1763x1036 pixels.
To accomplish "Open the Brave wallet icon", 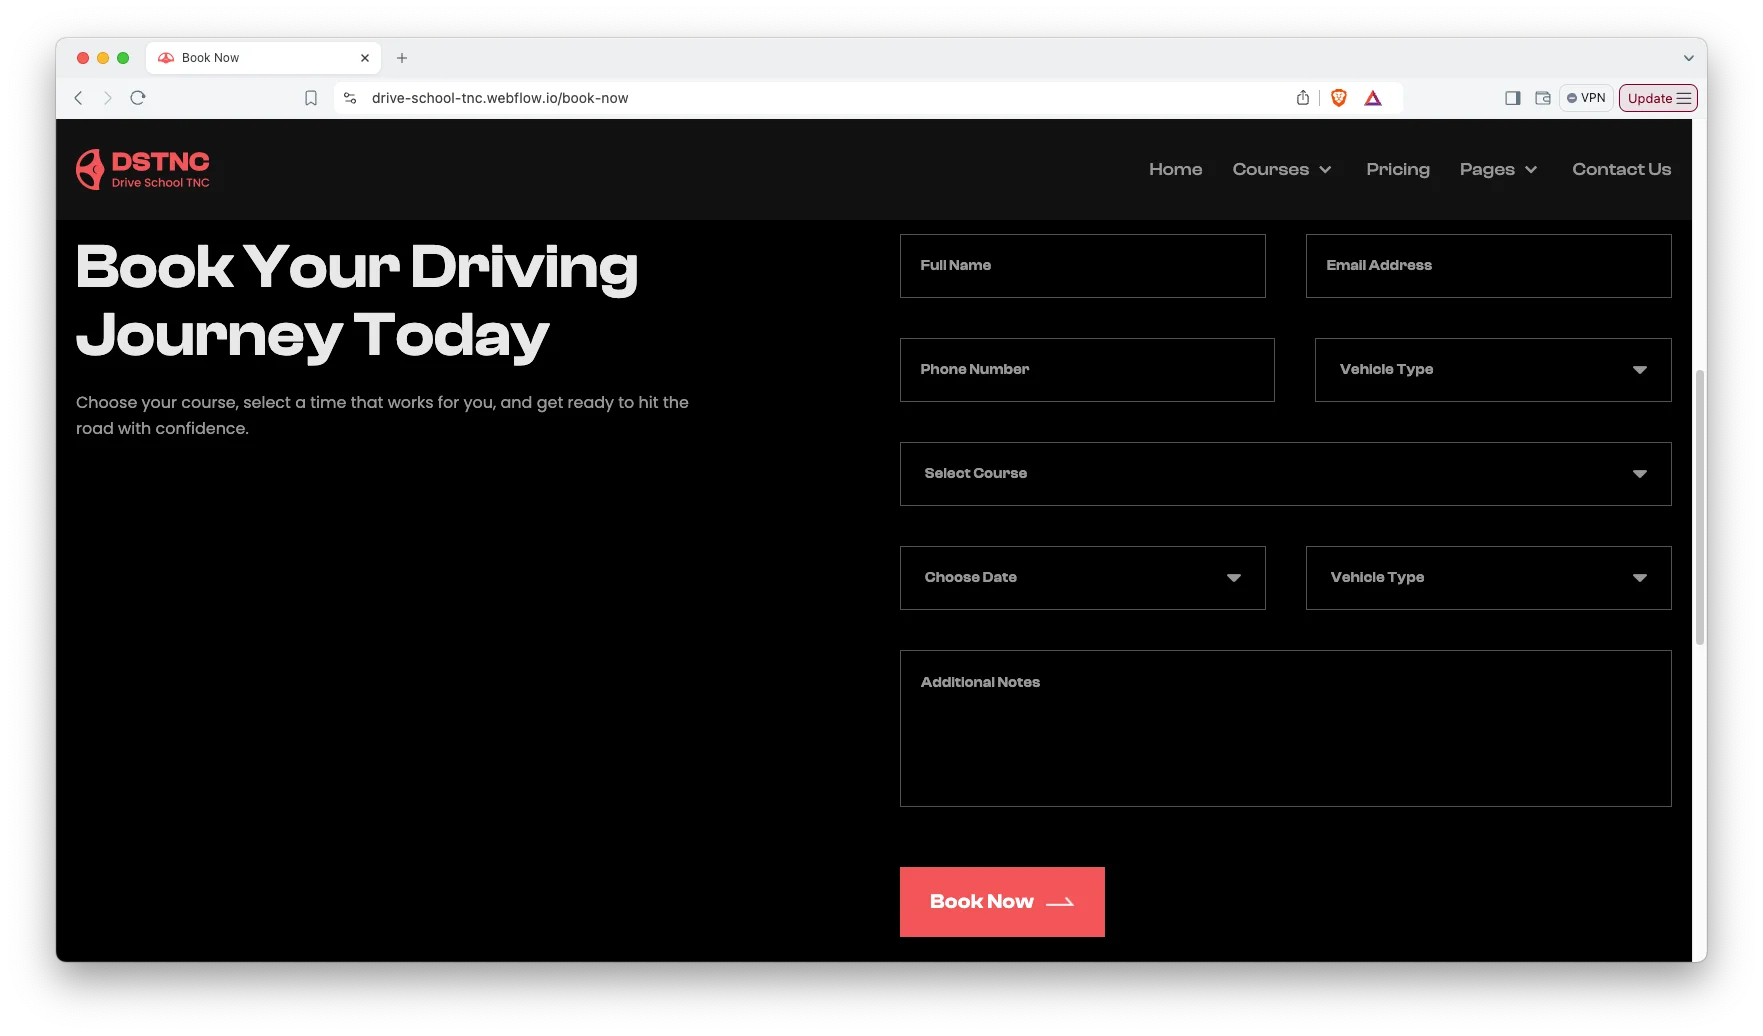I will click(1543, 98).
